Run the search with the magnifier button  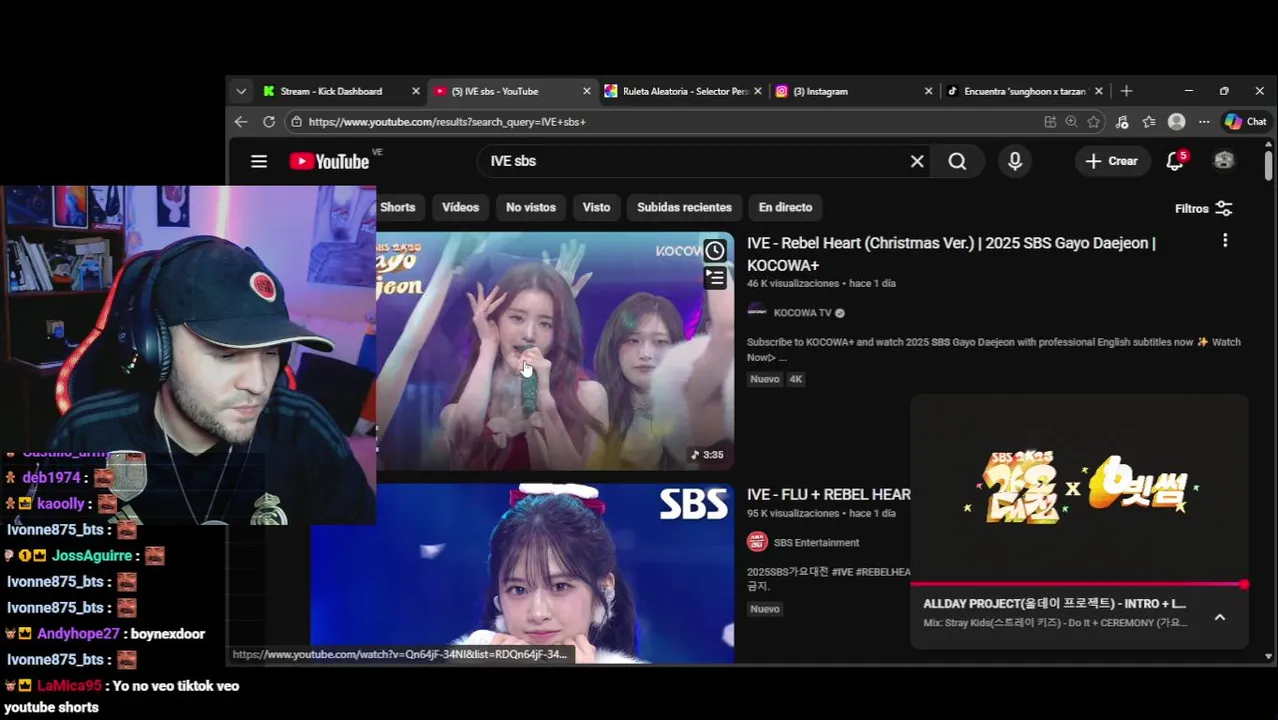click(x=957, y=161)
